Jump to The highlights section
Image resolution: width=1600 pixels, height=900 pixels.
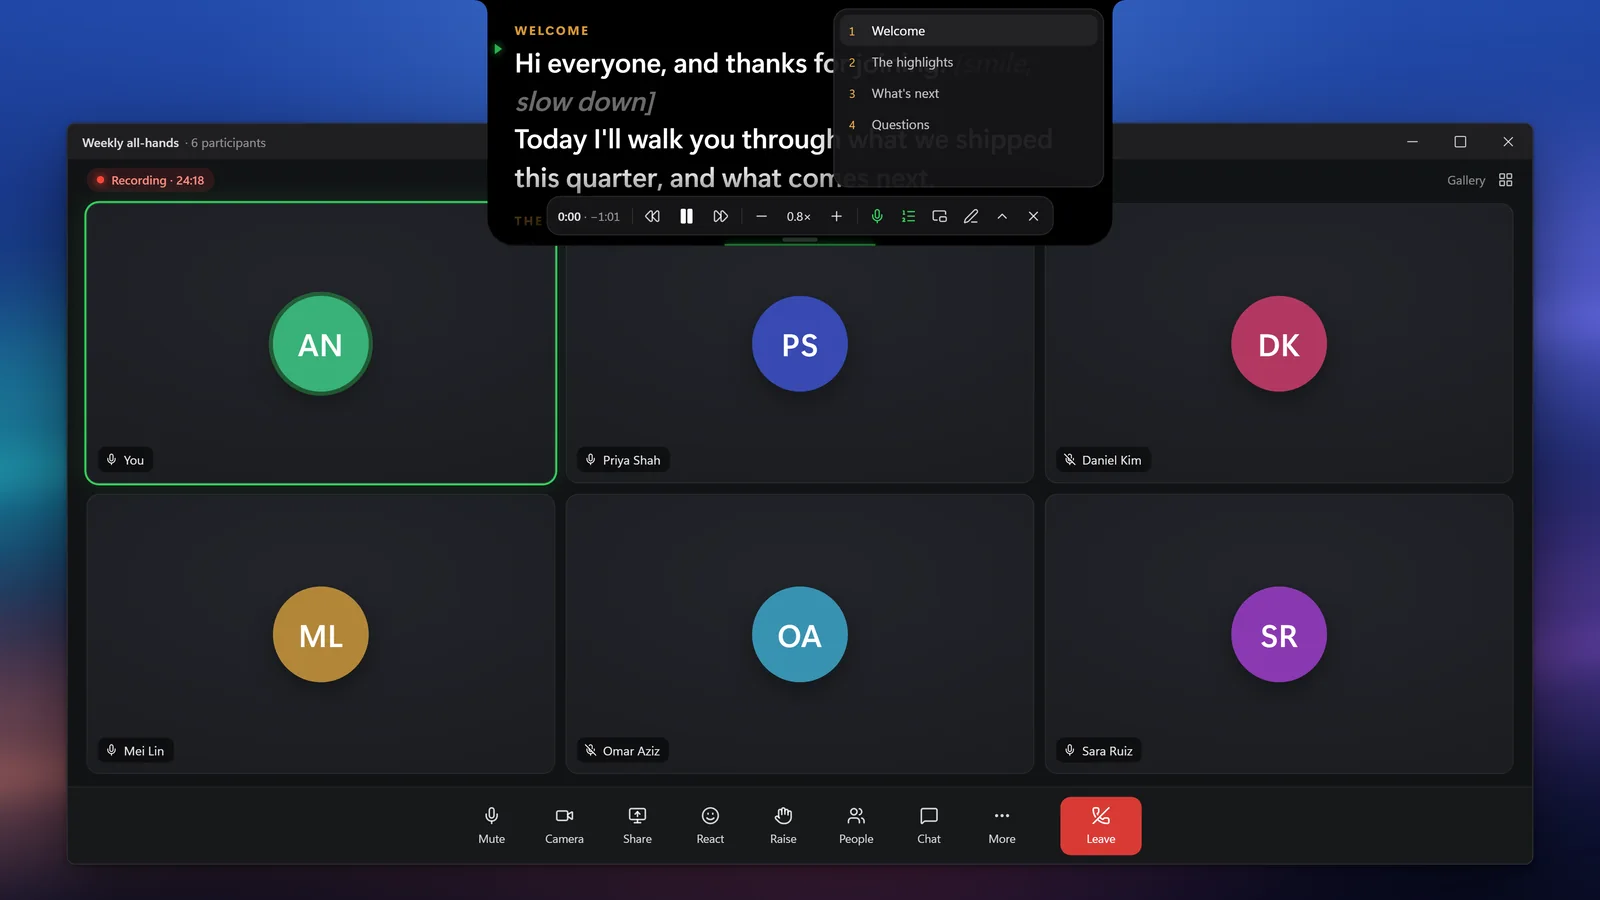[968, 62]
